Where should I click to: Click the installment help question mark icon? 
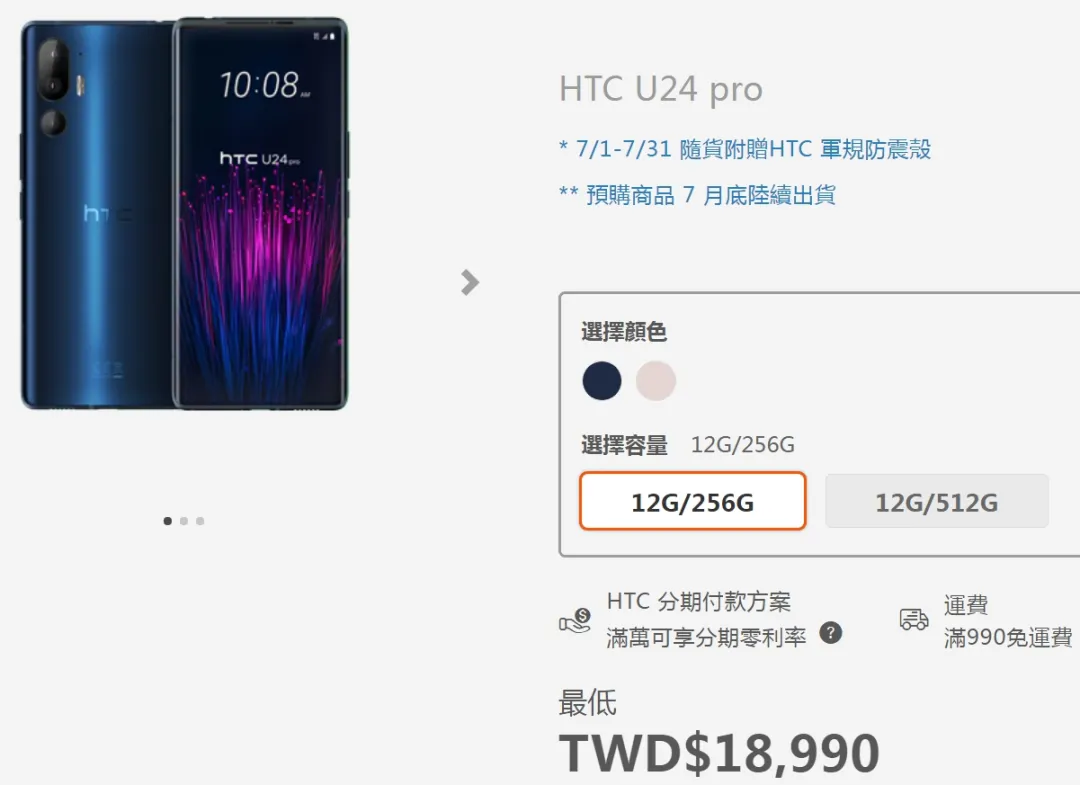[x=831, y=632]
